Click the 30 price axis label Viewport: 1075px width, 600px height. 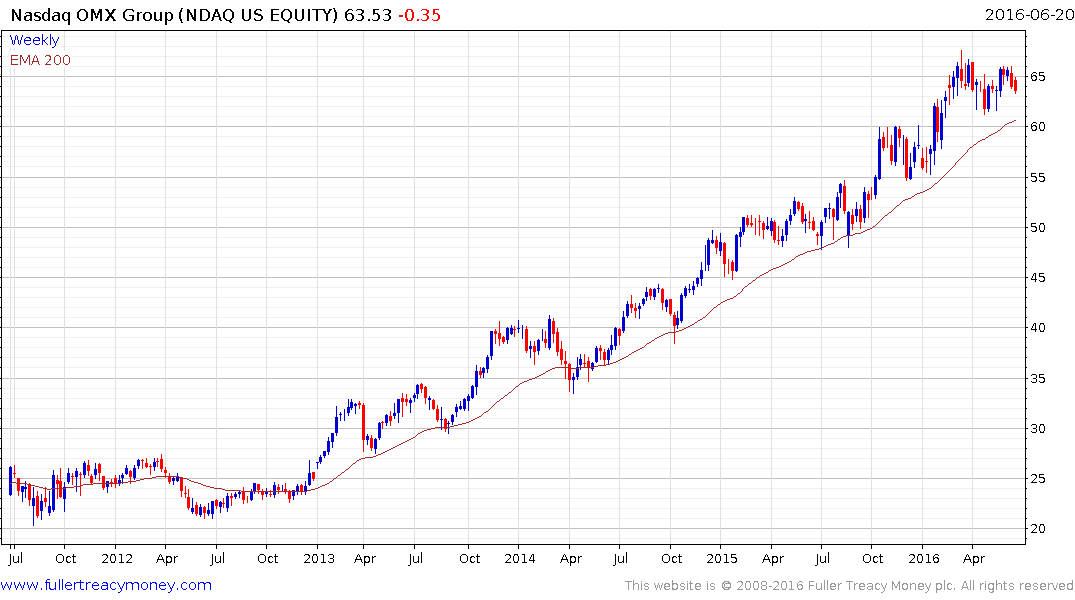[1037, 429]
